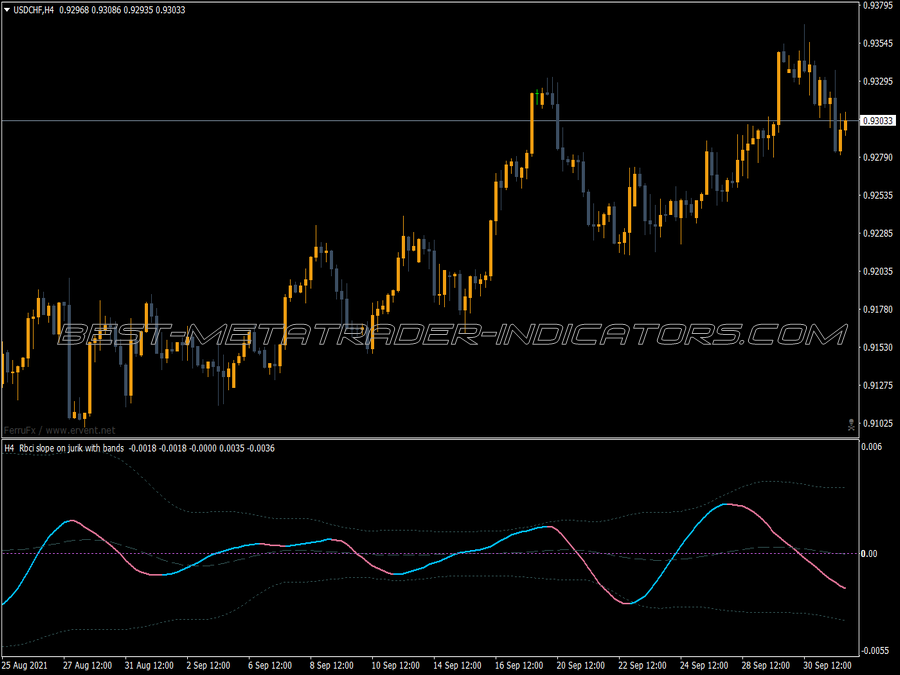
Task: Click the 0.006 indicator scale label
Action: 871,447
